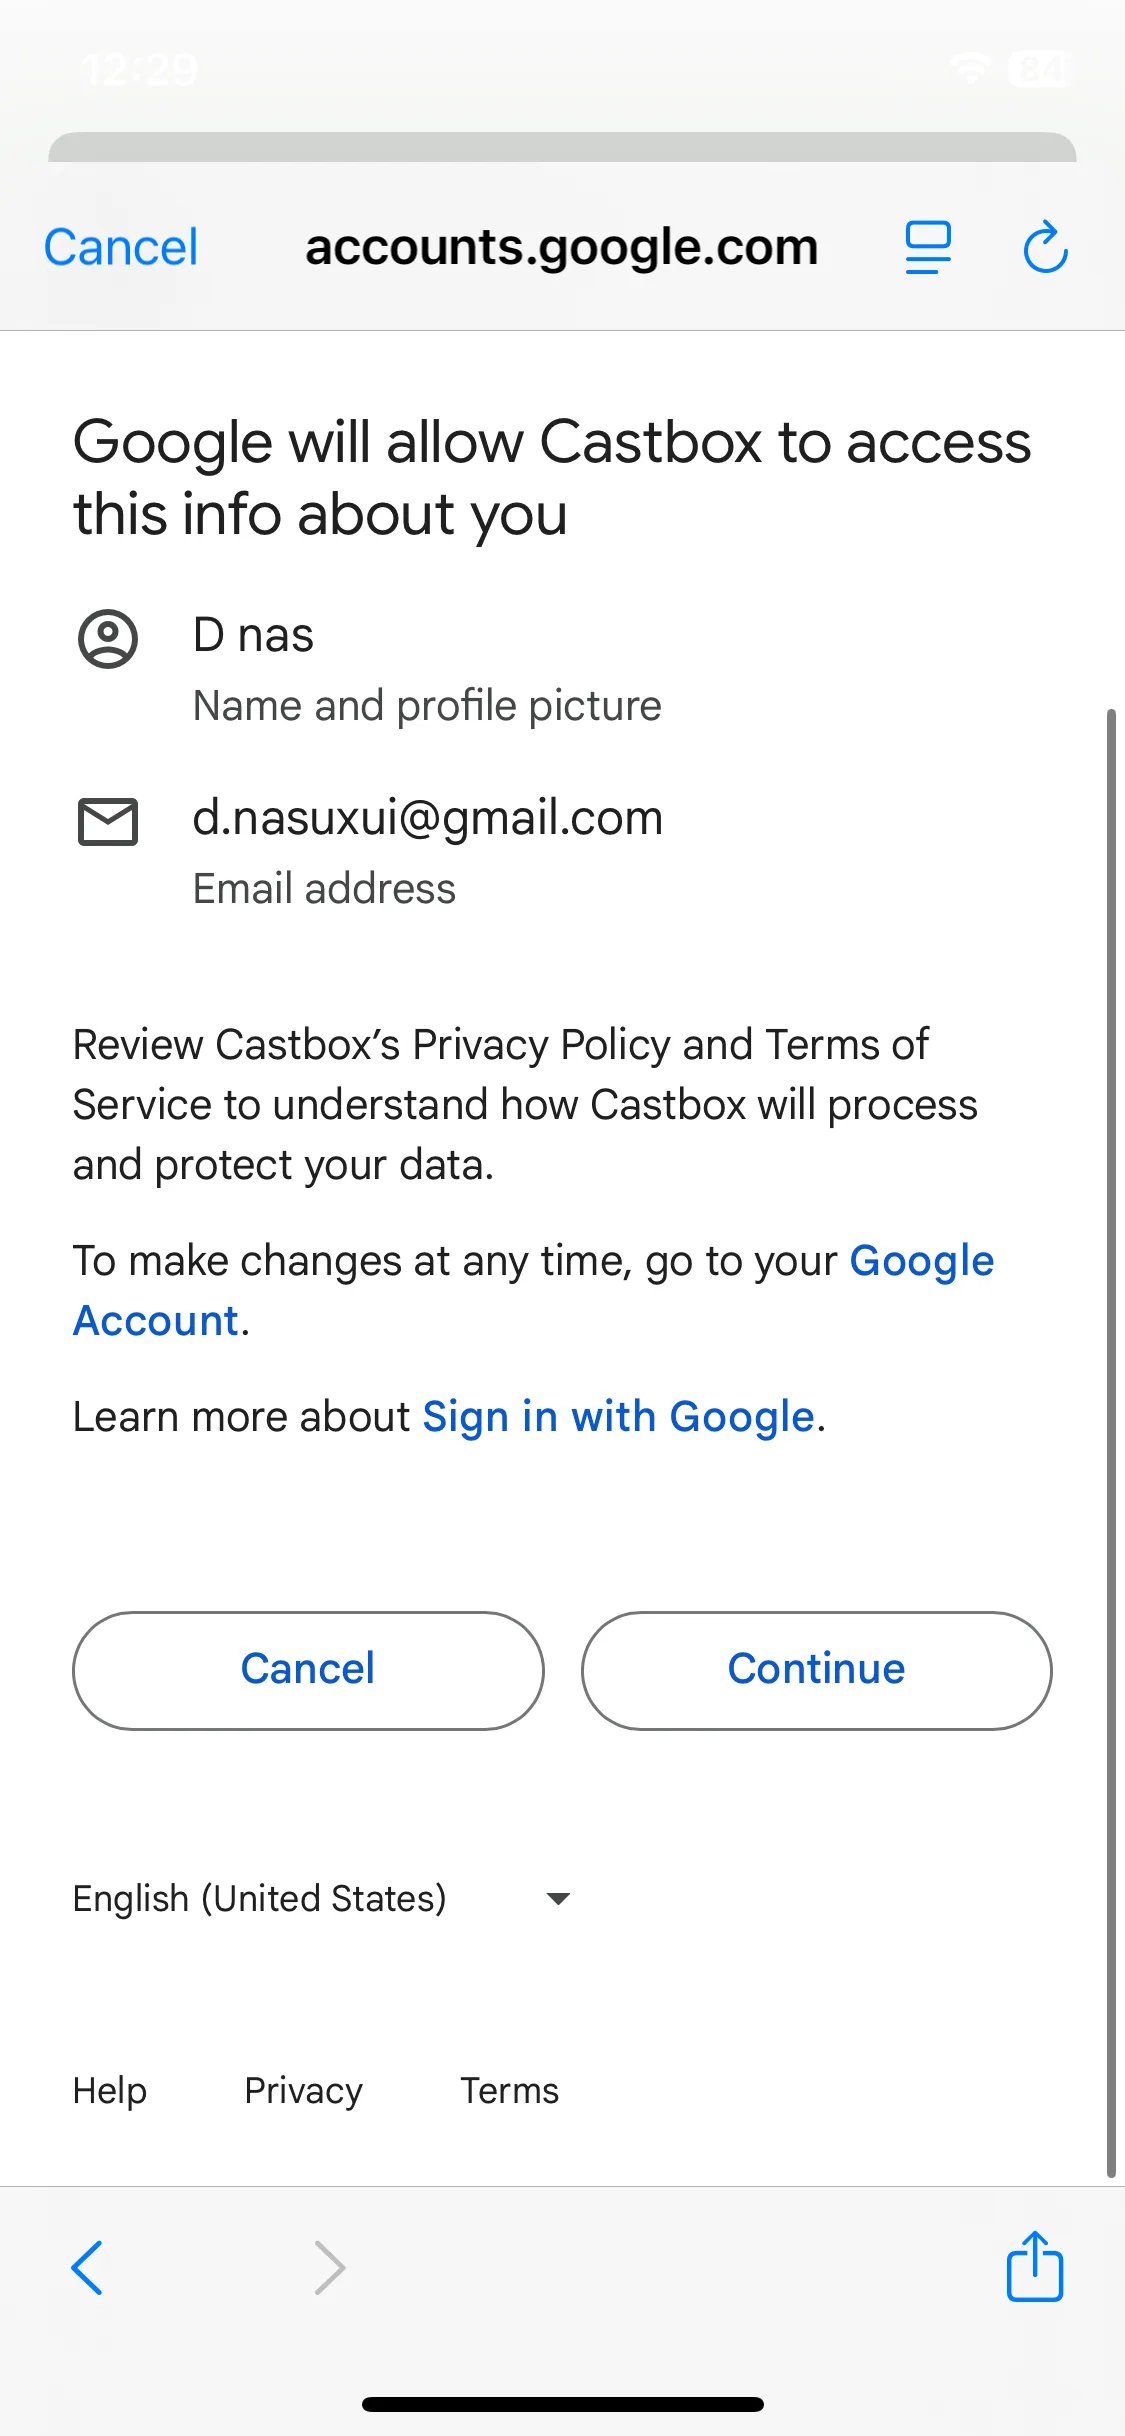This screenshot has width=1125, height=2436.
Task: Open the Sign in with Google link
Action: pos(618,1417)
